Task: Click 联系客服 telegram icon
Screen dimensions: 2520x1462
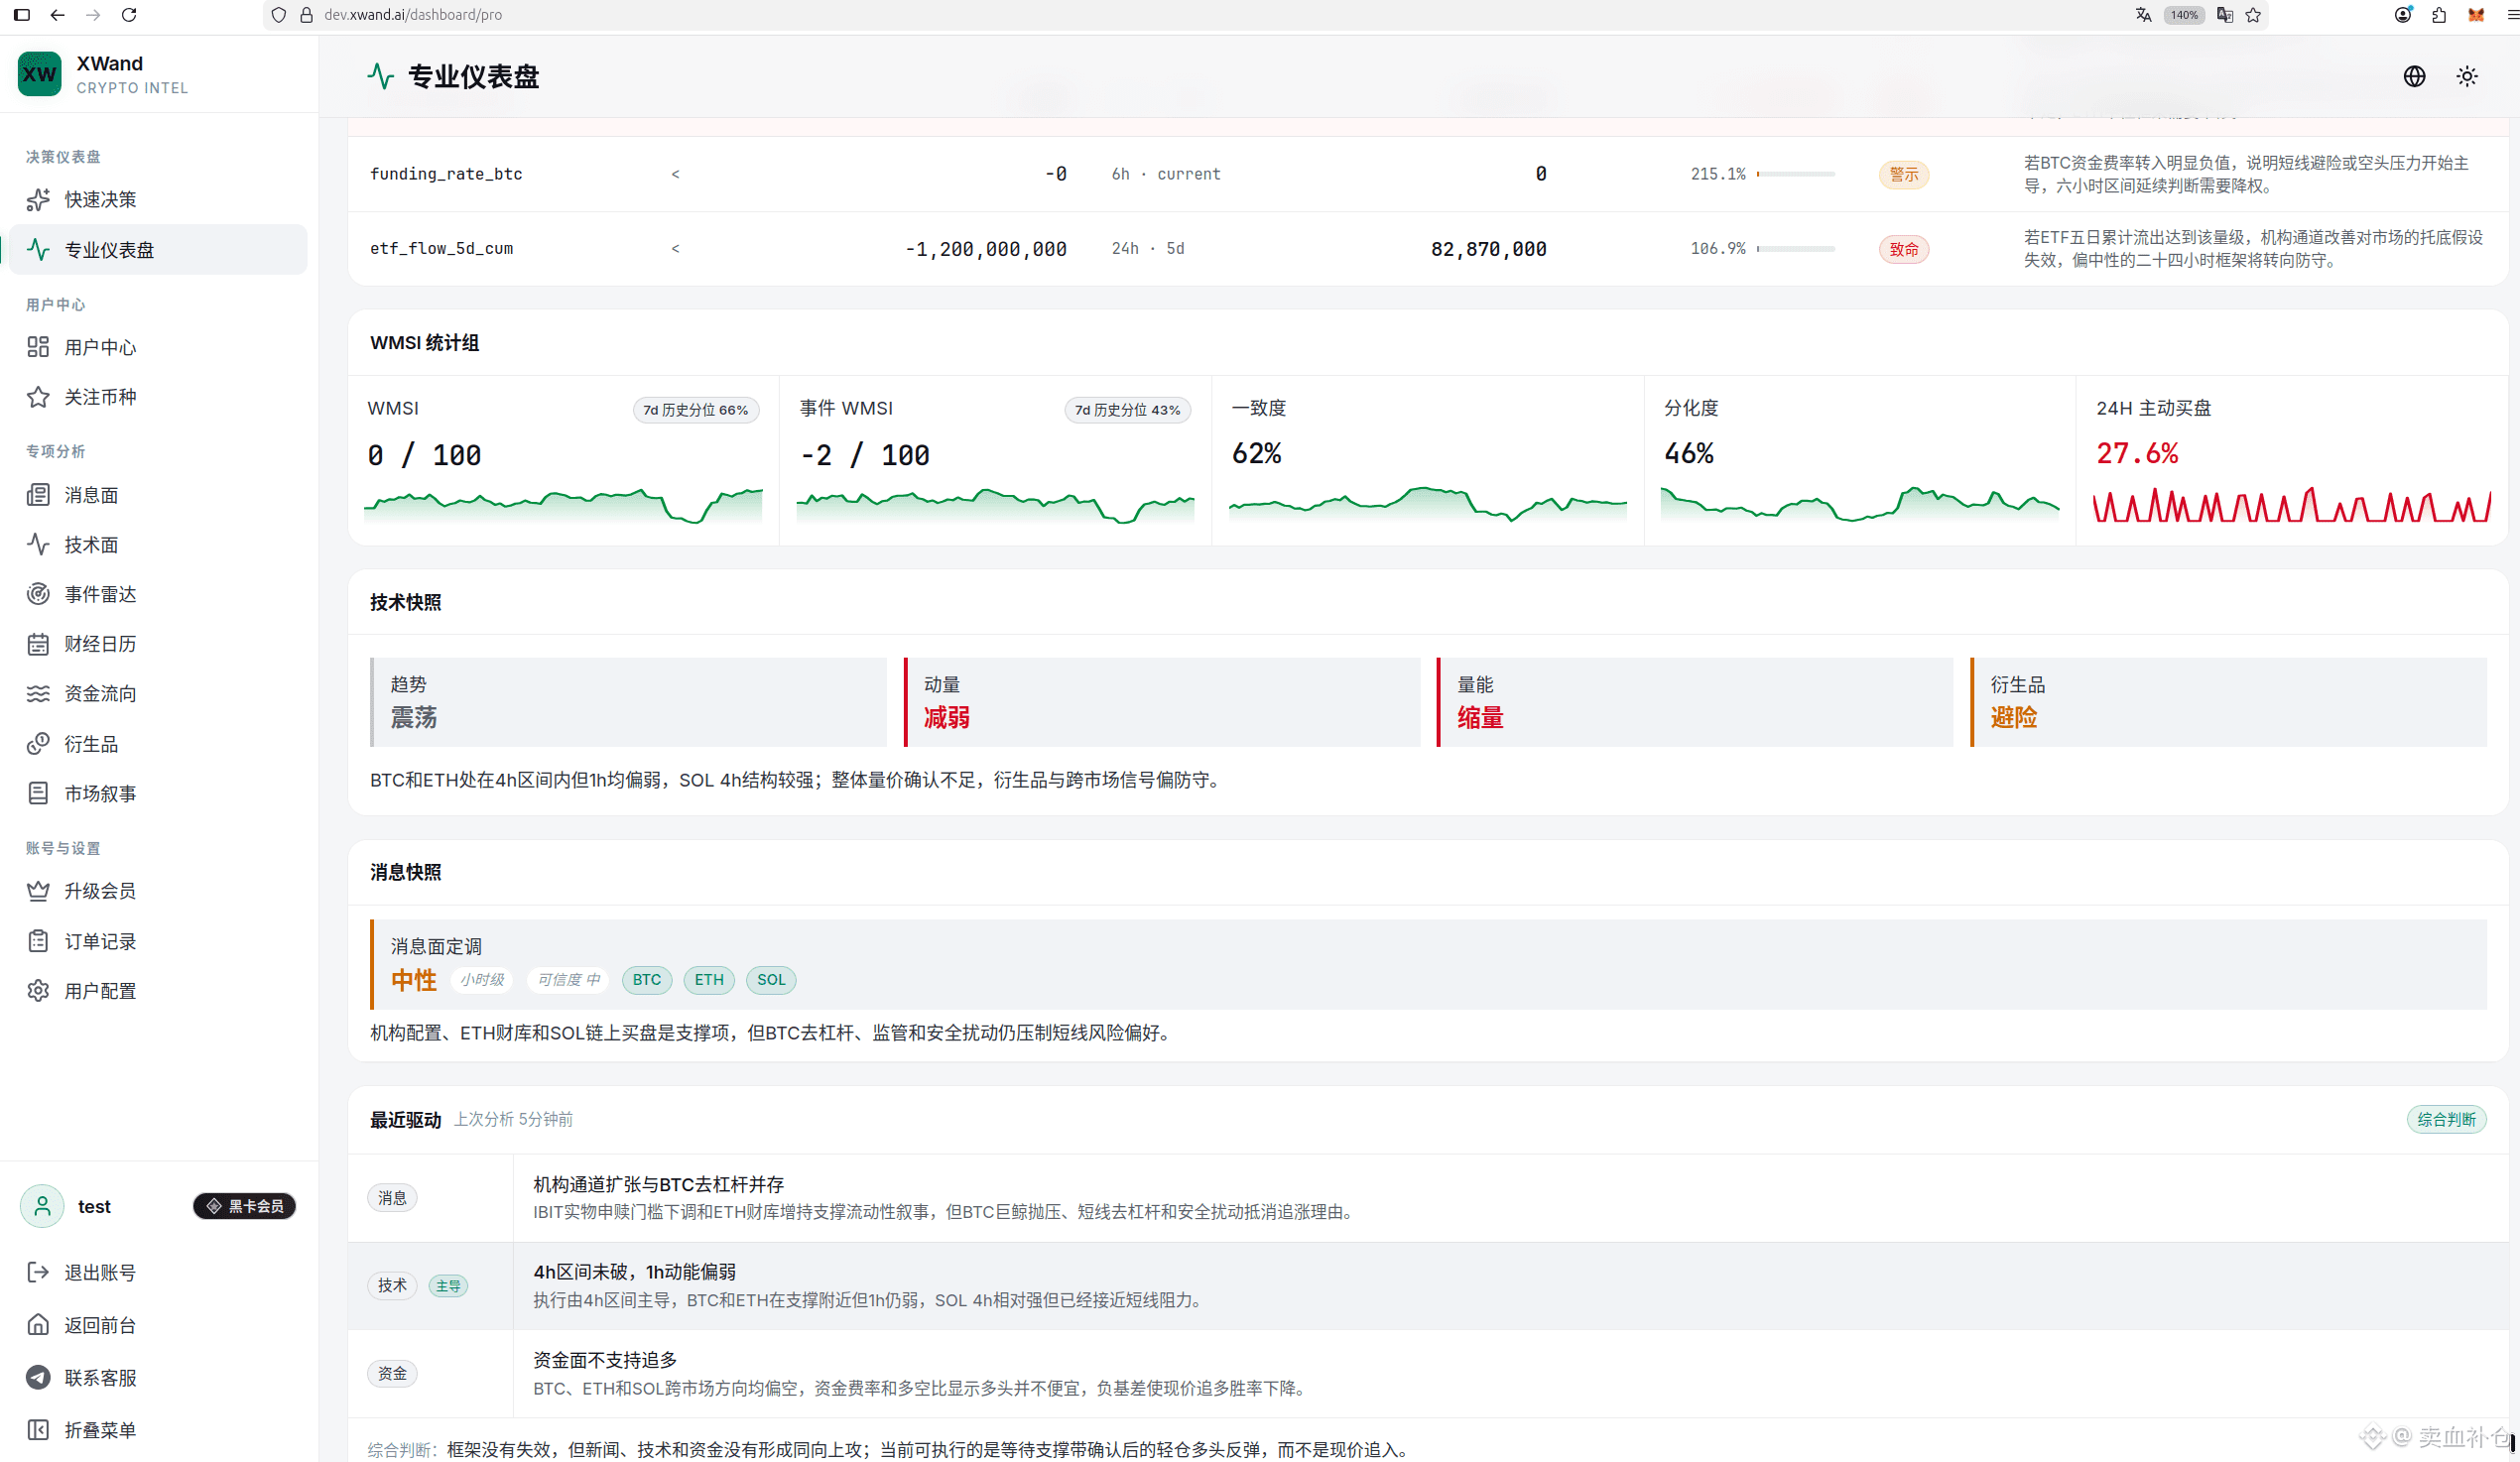Action: [x=38, y=1377]
